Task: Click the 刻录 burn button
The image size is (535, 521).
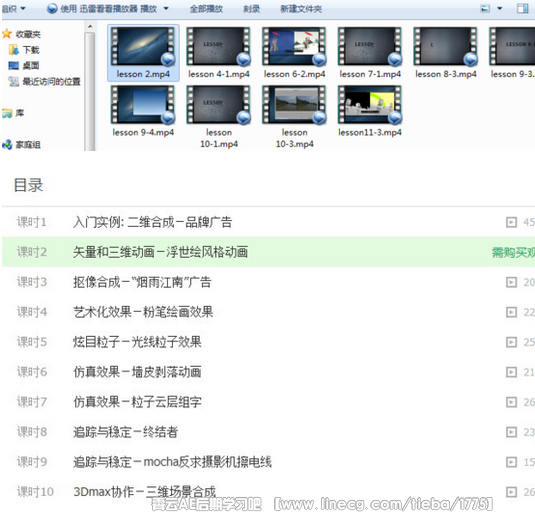Action: coord(251,9)
